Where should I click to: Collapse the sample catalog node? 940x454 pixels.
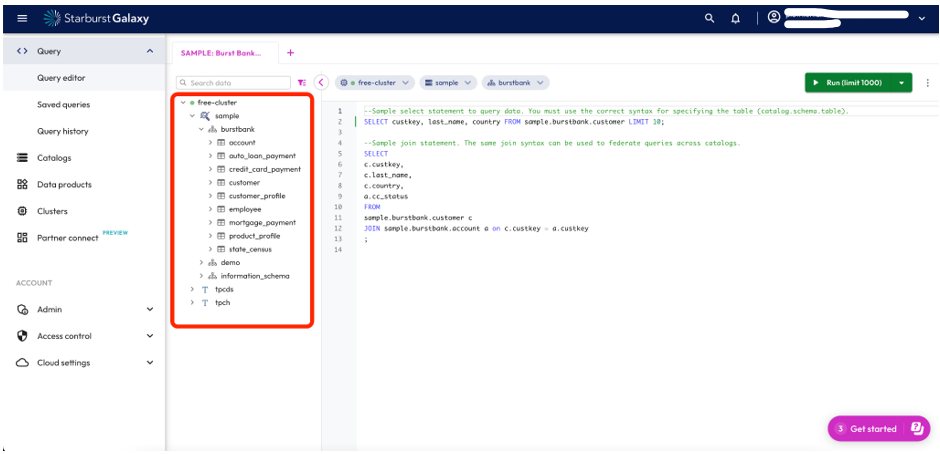point(192,116)
